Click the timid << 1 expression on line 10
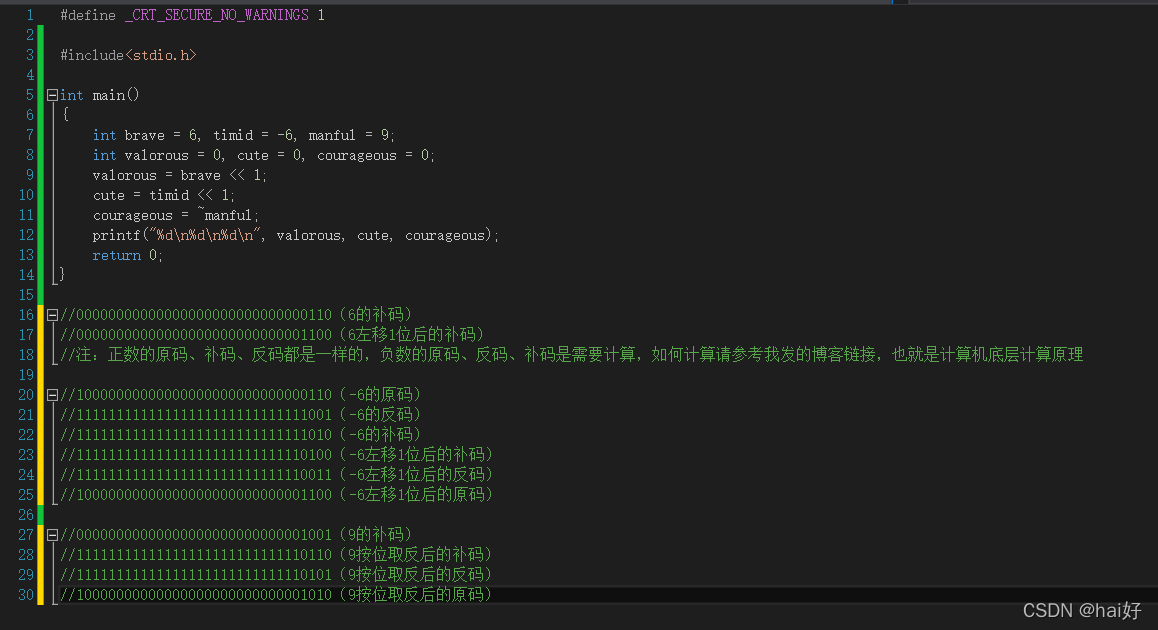 tap(190, 195)
